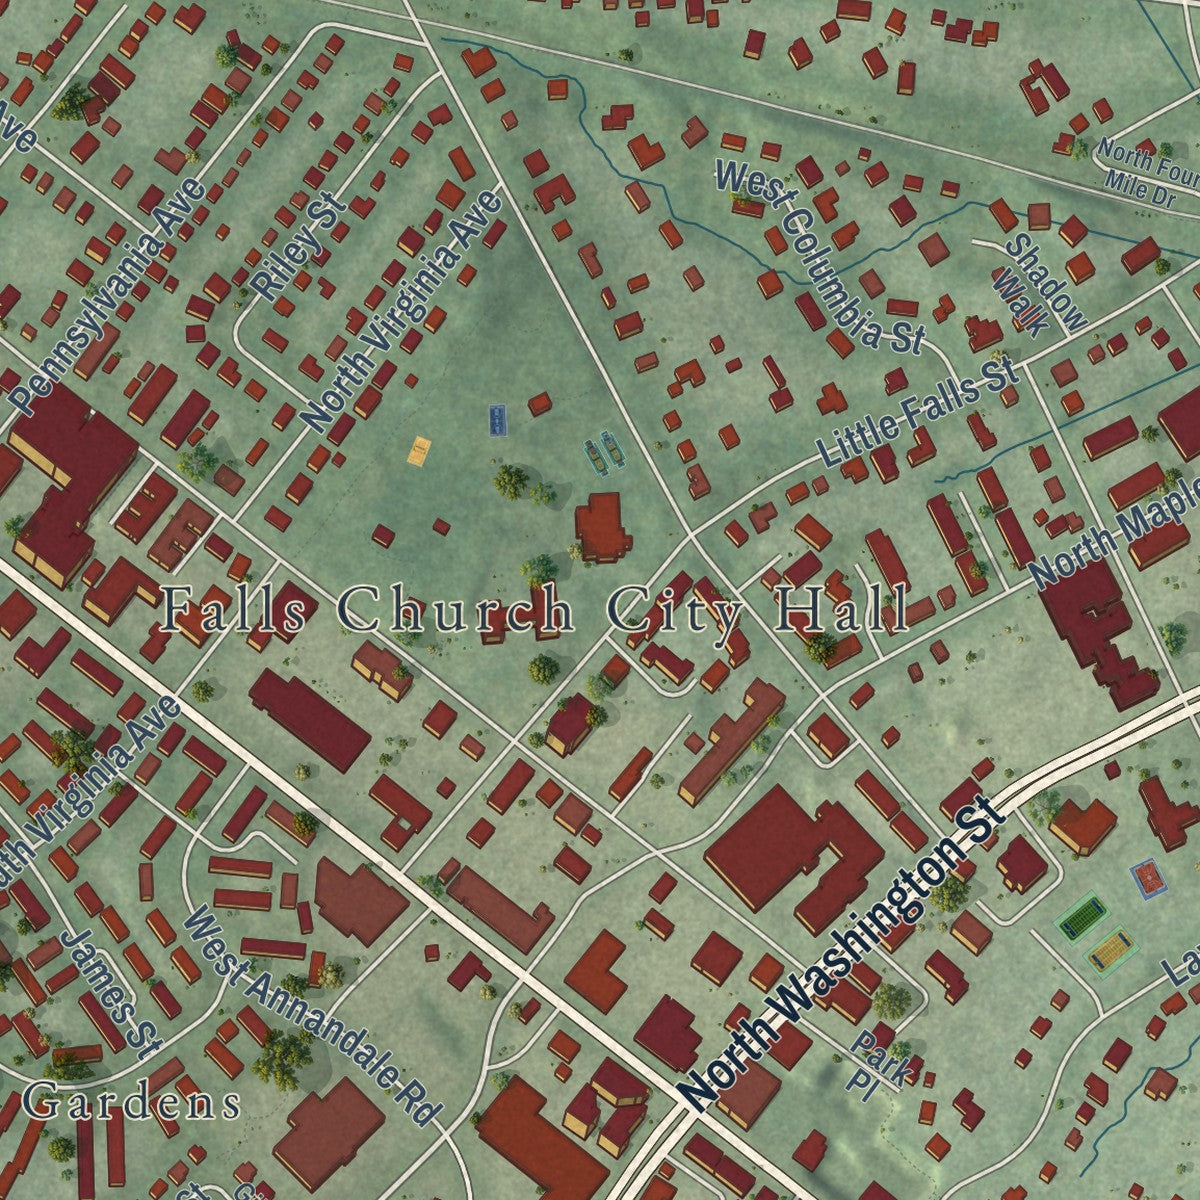Click the blue court in the park
This screenshot has height=1200, width=1200.
(x=498, y=420)
